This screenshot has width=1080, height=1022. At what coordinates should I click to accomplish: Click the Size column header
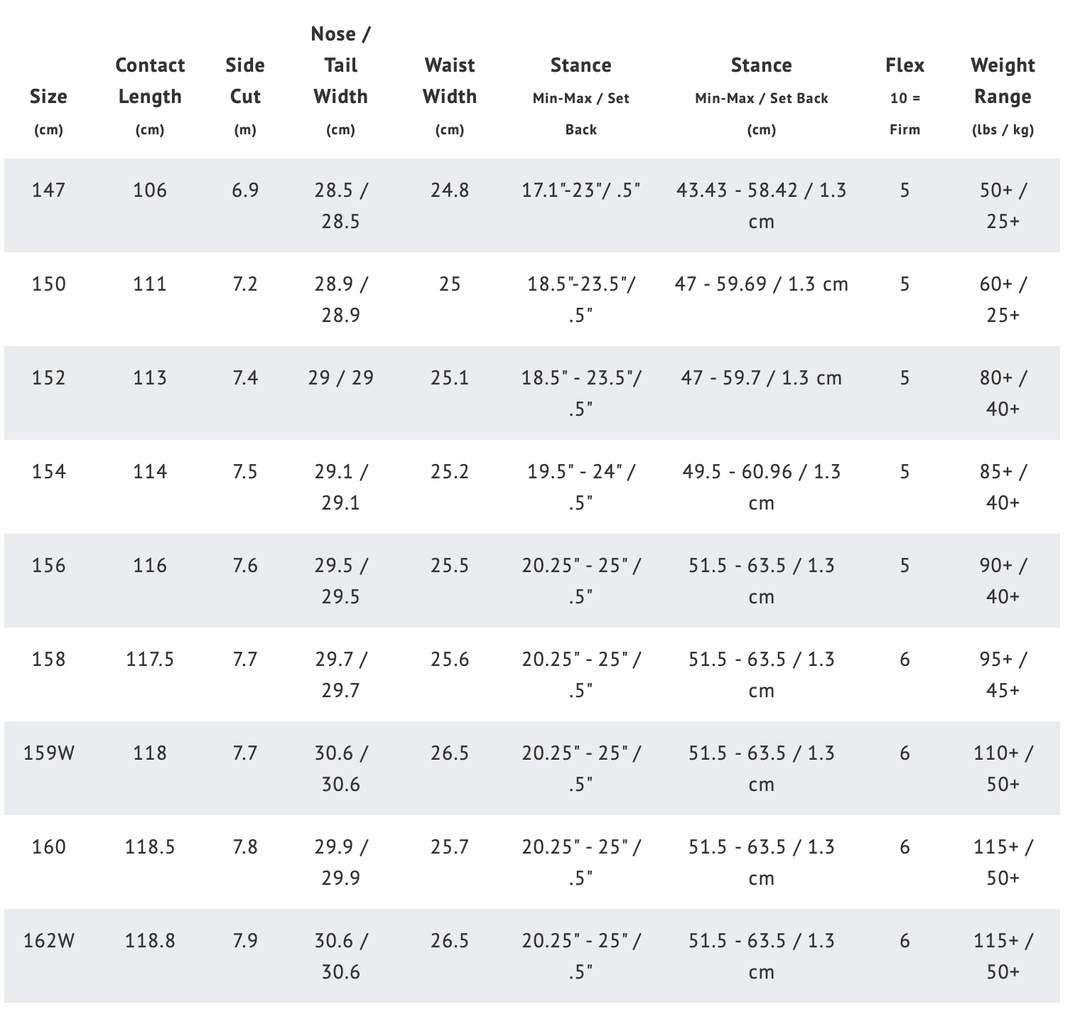48,97
